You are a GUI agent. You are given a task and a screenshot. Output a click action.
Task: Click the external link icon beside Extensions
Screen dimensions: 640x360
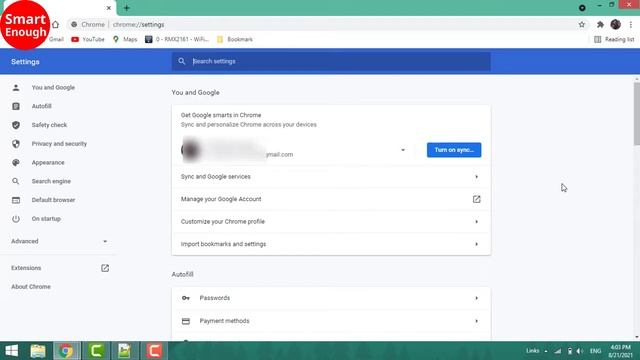[x=105, y=268]
